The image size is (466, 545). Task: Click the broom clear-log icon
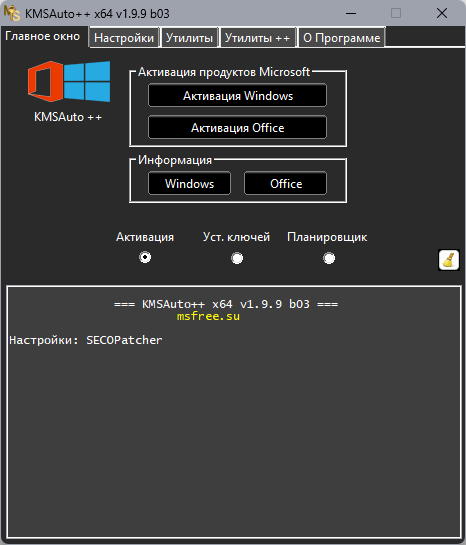[x=449, y=260]
